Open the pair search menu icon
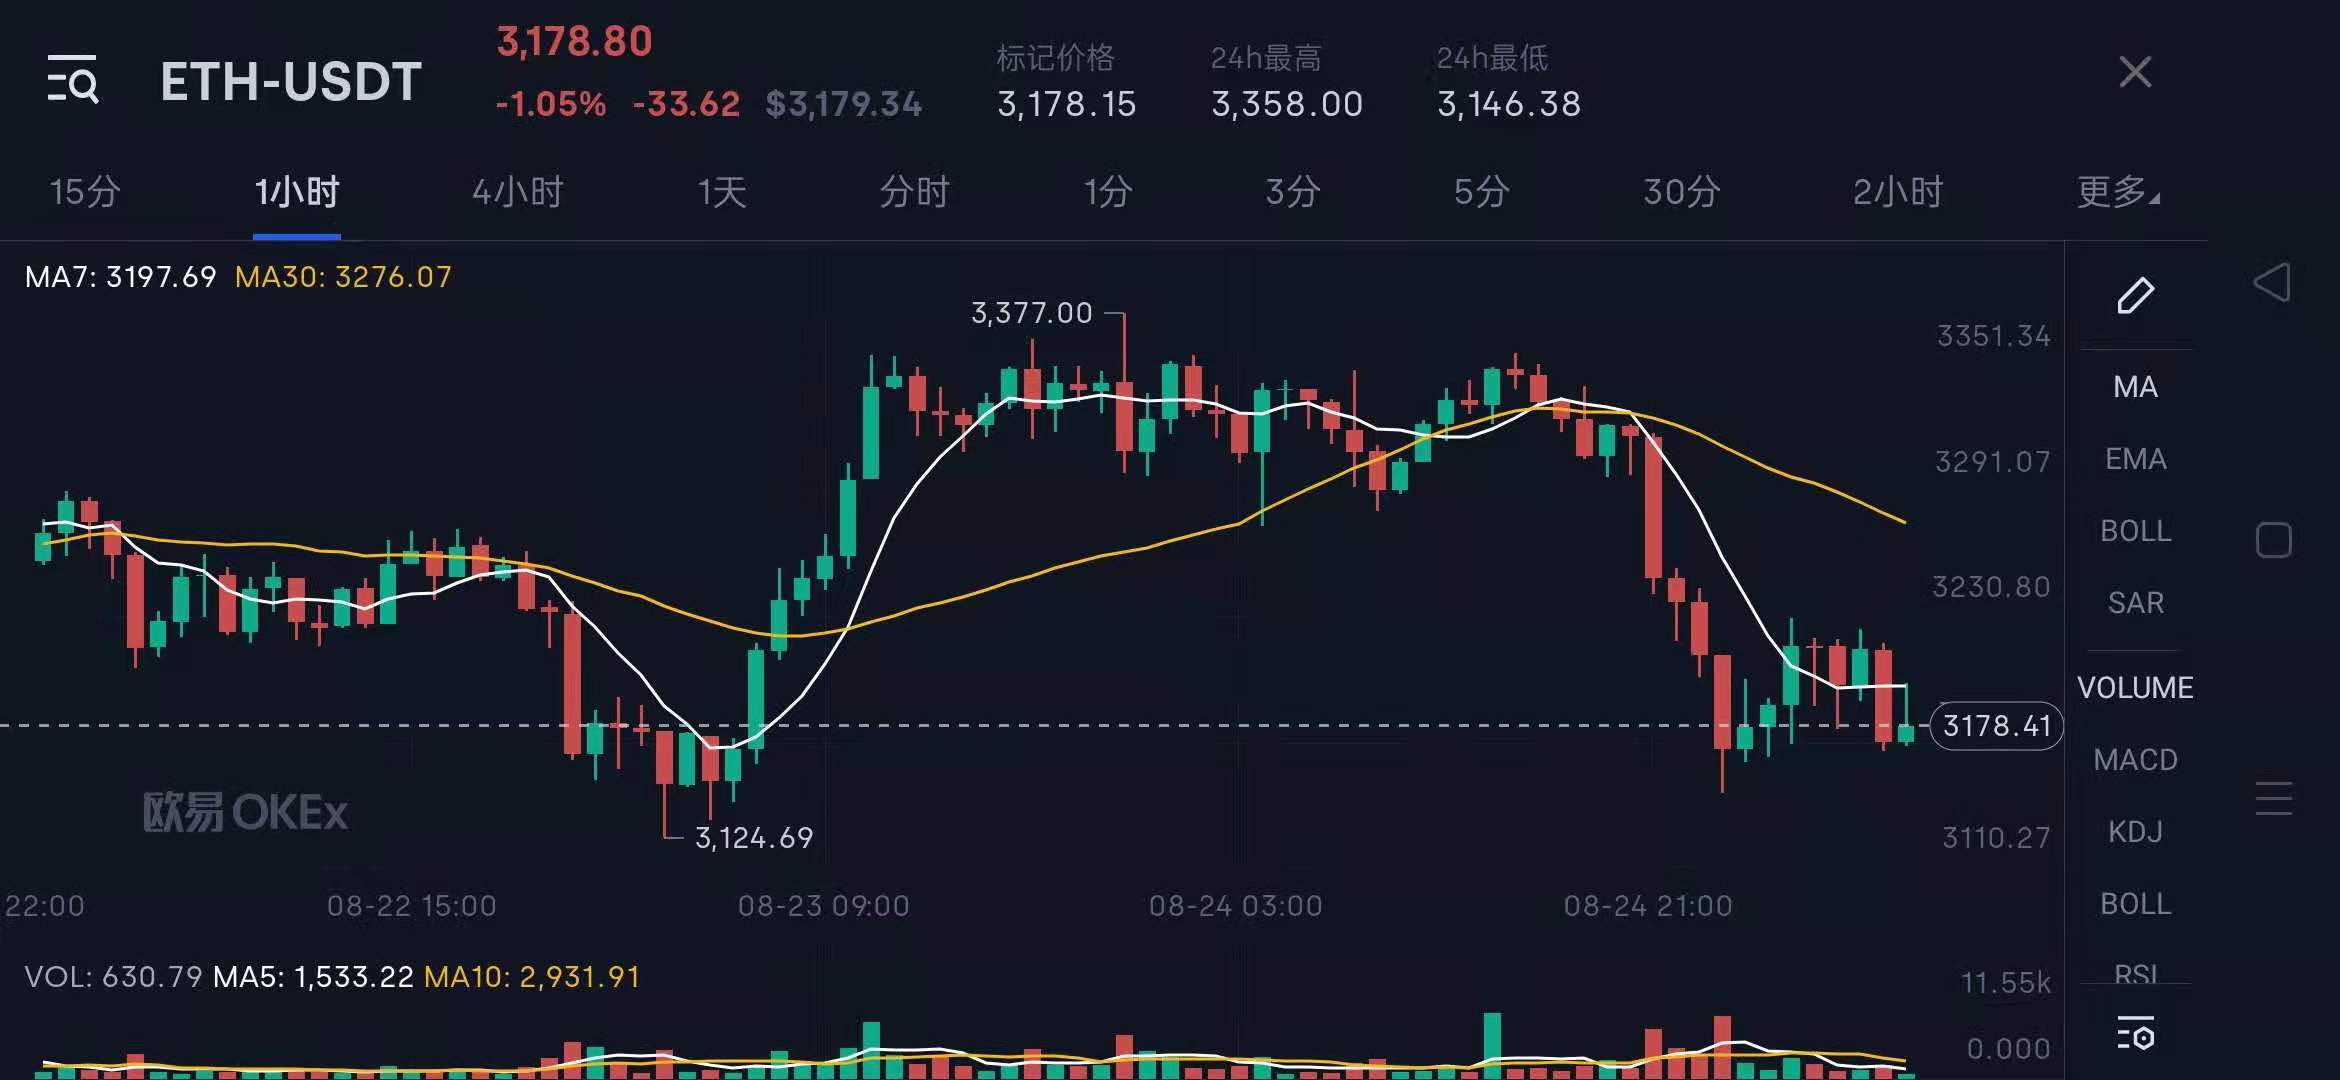Screen dimensions: 2340x1080 pos(73,79)
